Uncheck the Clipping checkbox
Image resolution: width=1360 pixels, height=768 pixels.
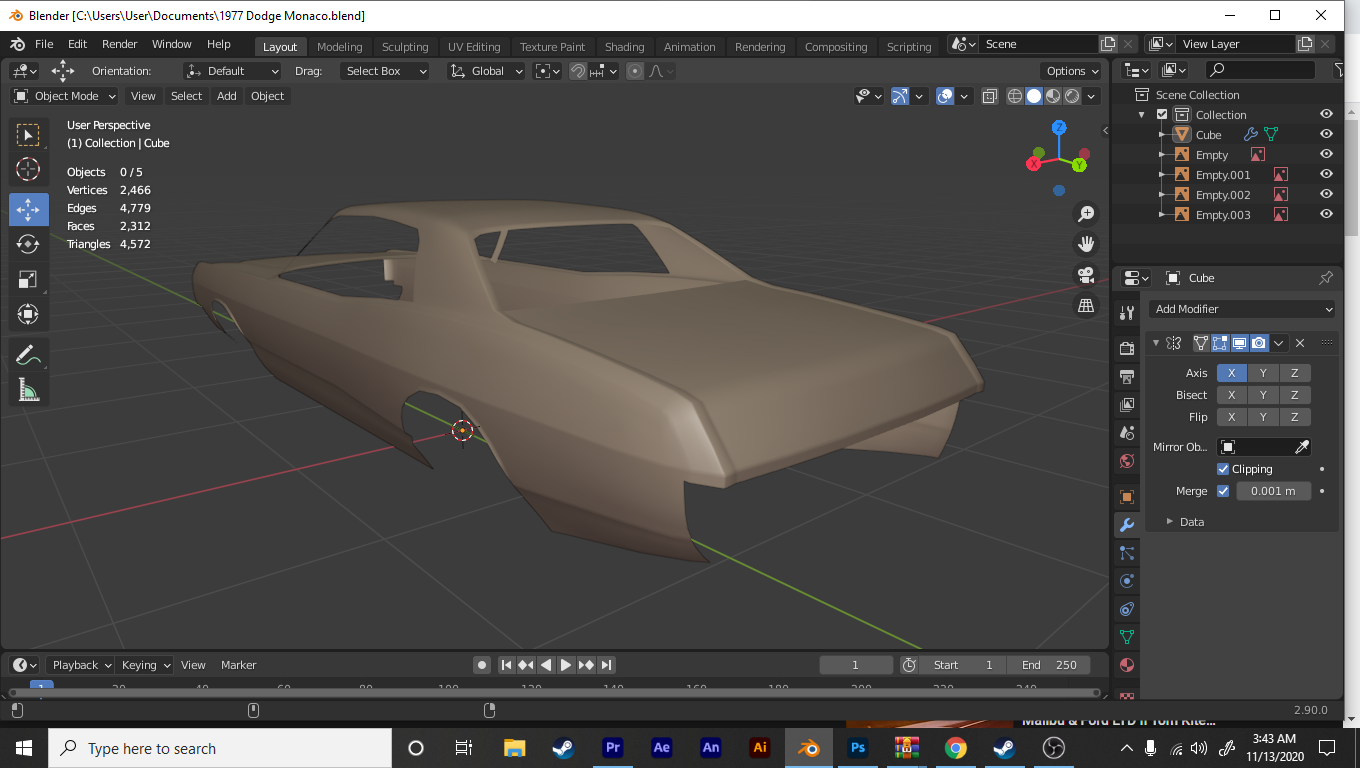click(x=1223, y=469)
